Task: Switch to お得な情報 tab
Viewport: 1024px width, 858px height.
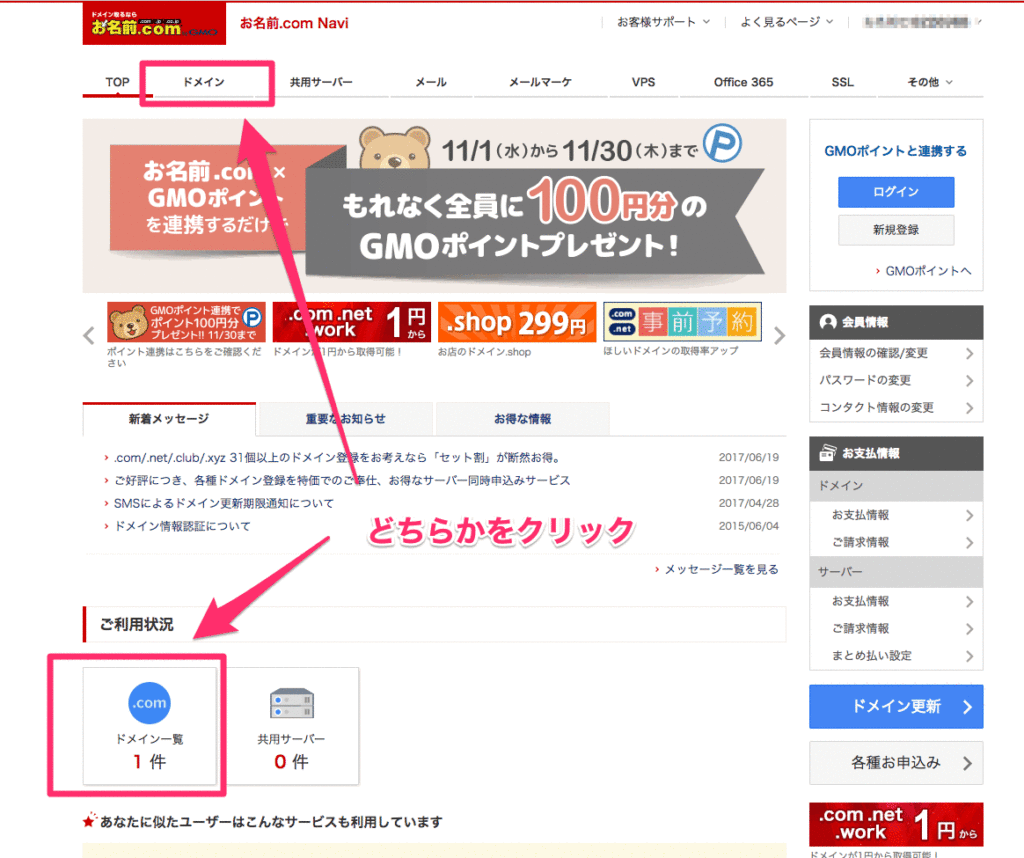Action: (x=522, y=419)
